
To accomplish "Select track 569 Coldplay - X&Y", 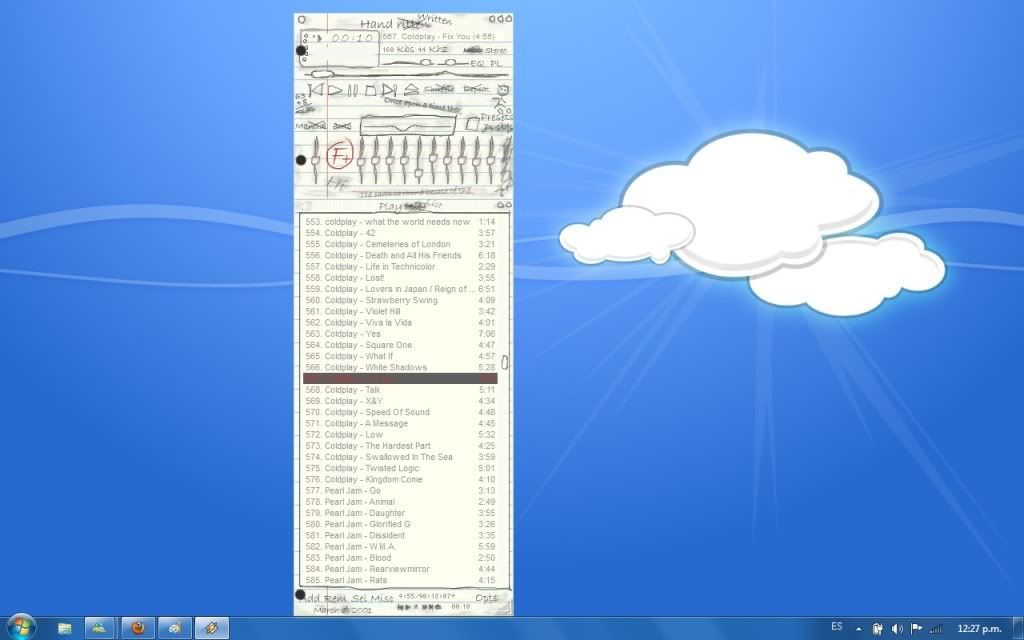I will (400, 401).
